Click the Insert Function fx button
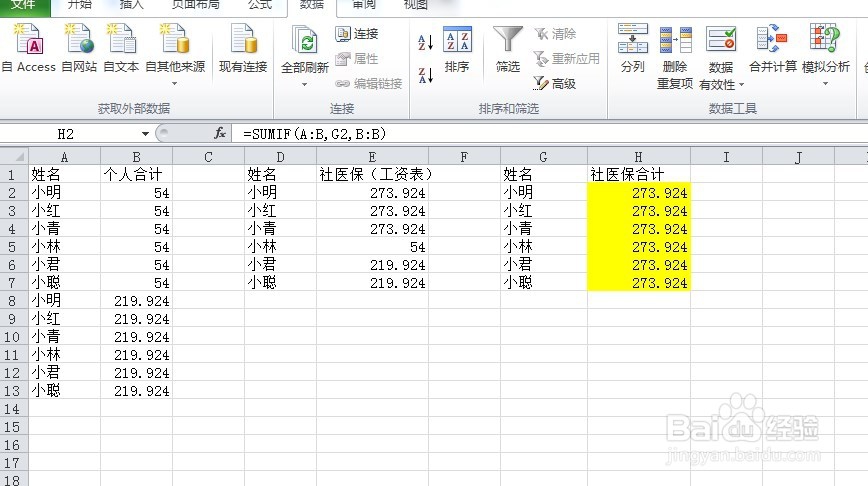This screenshot has width=868, height=486. click(x=220, y=133)
